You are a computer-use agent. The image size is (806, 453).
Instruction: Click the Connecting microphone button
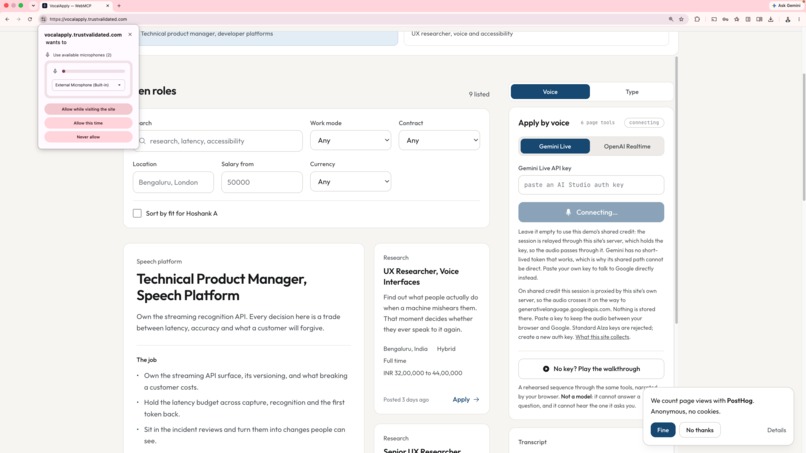(x=591, y=212)
